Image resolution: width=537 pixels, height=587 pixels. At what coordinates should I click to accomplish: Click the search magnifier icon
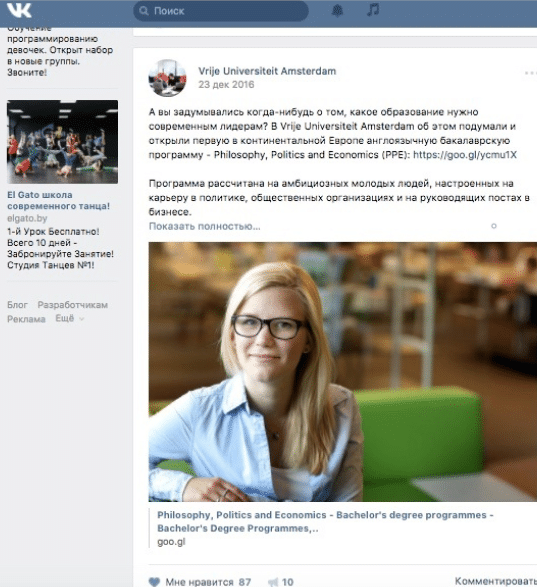143,11
